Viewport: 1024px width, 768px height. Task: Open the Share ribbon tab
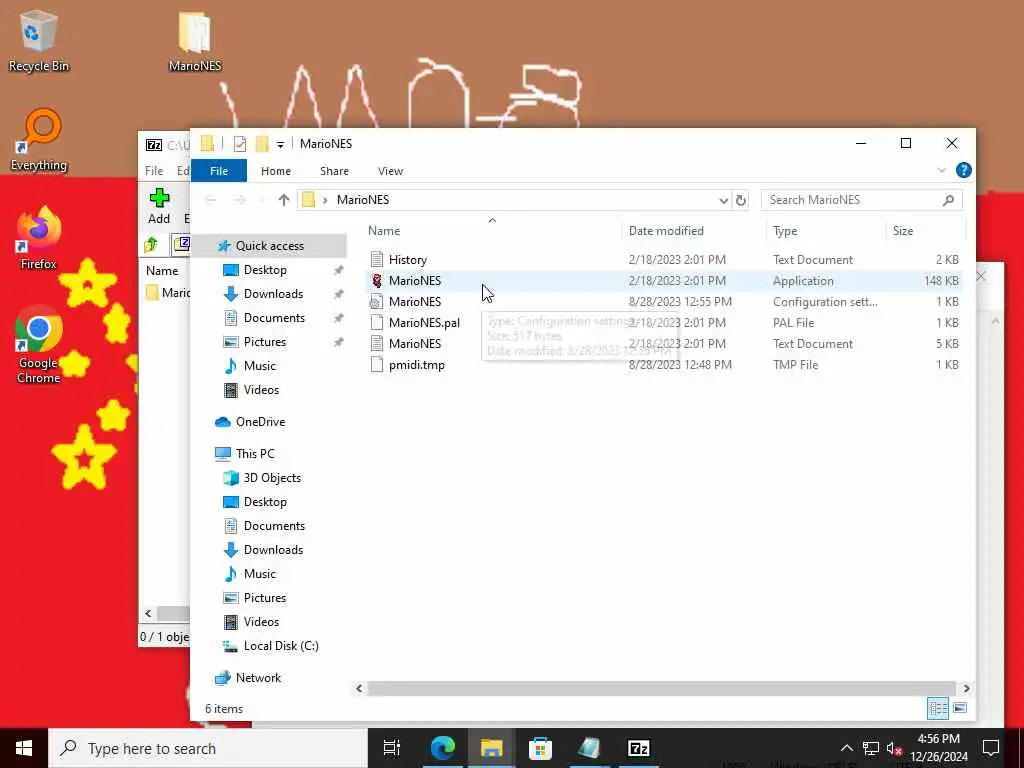(x=334, y=171)
